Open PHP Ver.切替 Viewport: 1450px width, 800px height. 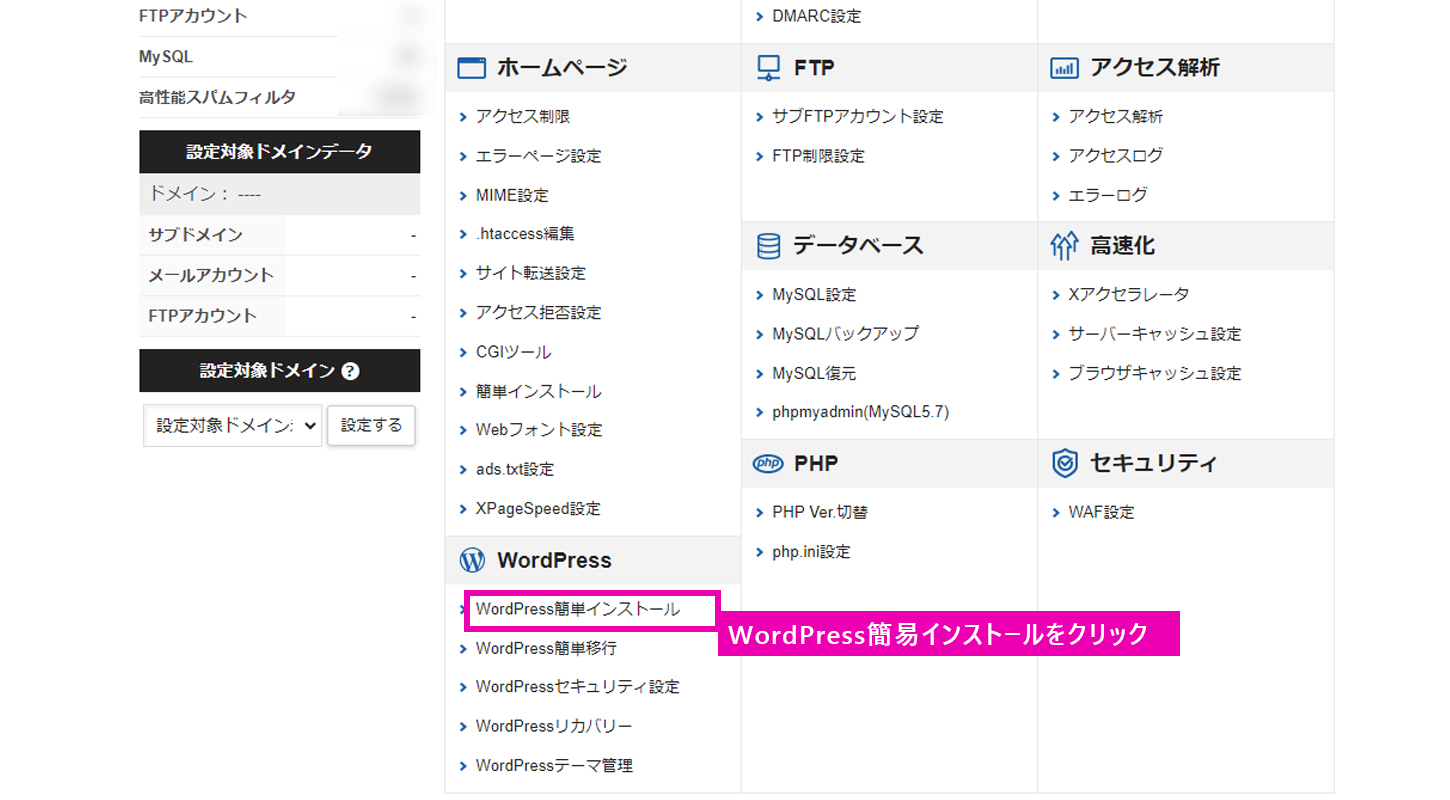[x=820, y=513]
